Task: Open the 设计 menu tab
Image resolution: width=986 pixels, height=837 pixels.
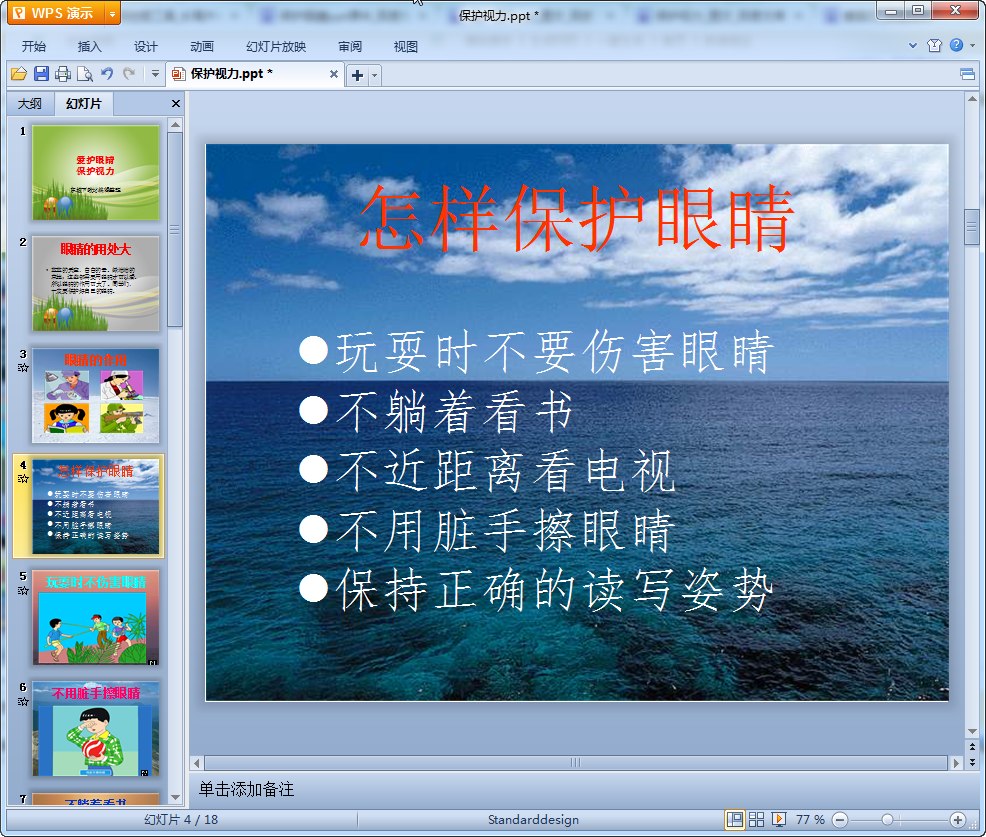Action: tap(145, 47)
